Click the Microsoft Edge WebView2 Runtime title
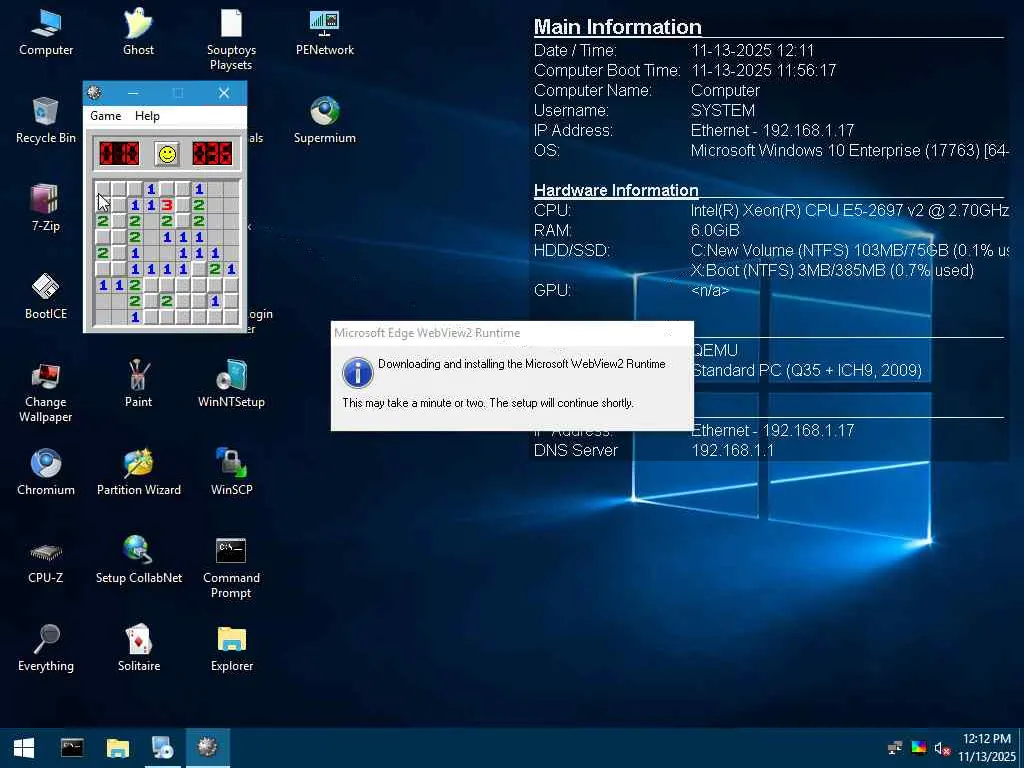The width and height of the screenshot is (1024, 768). pos(427,333)
